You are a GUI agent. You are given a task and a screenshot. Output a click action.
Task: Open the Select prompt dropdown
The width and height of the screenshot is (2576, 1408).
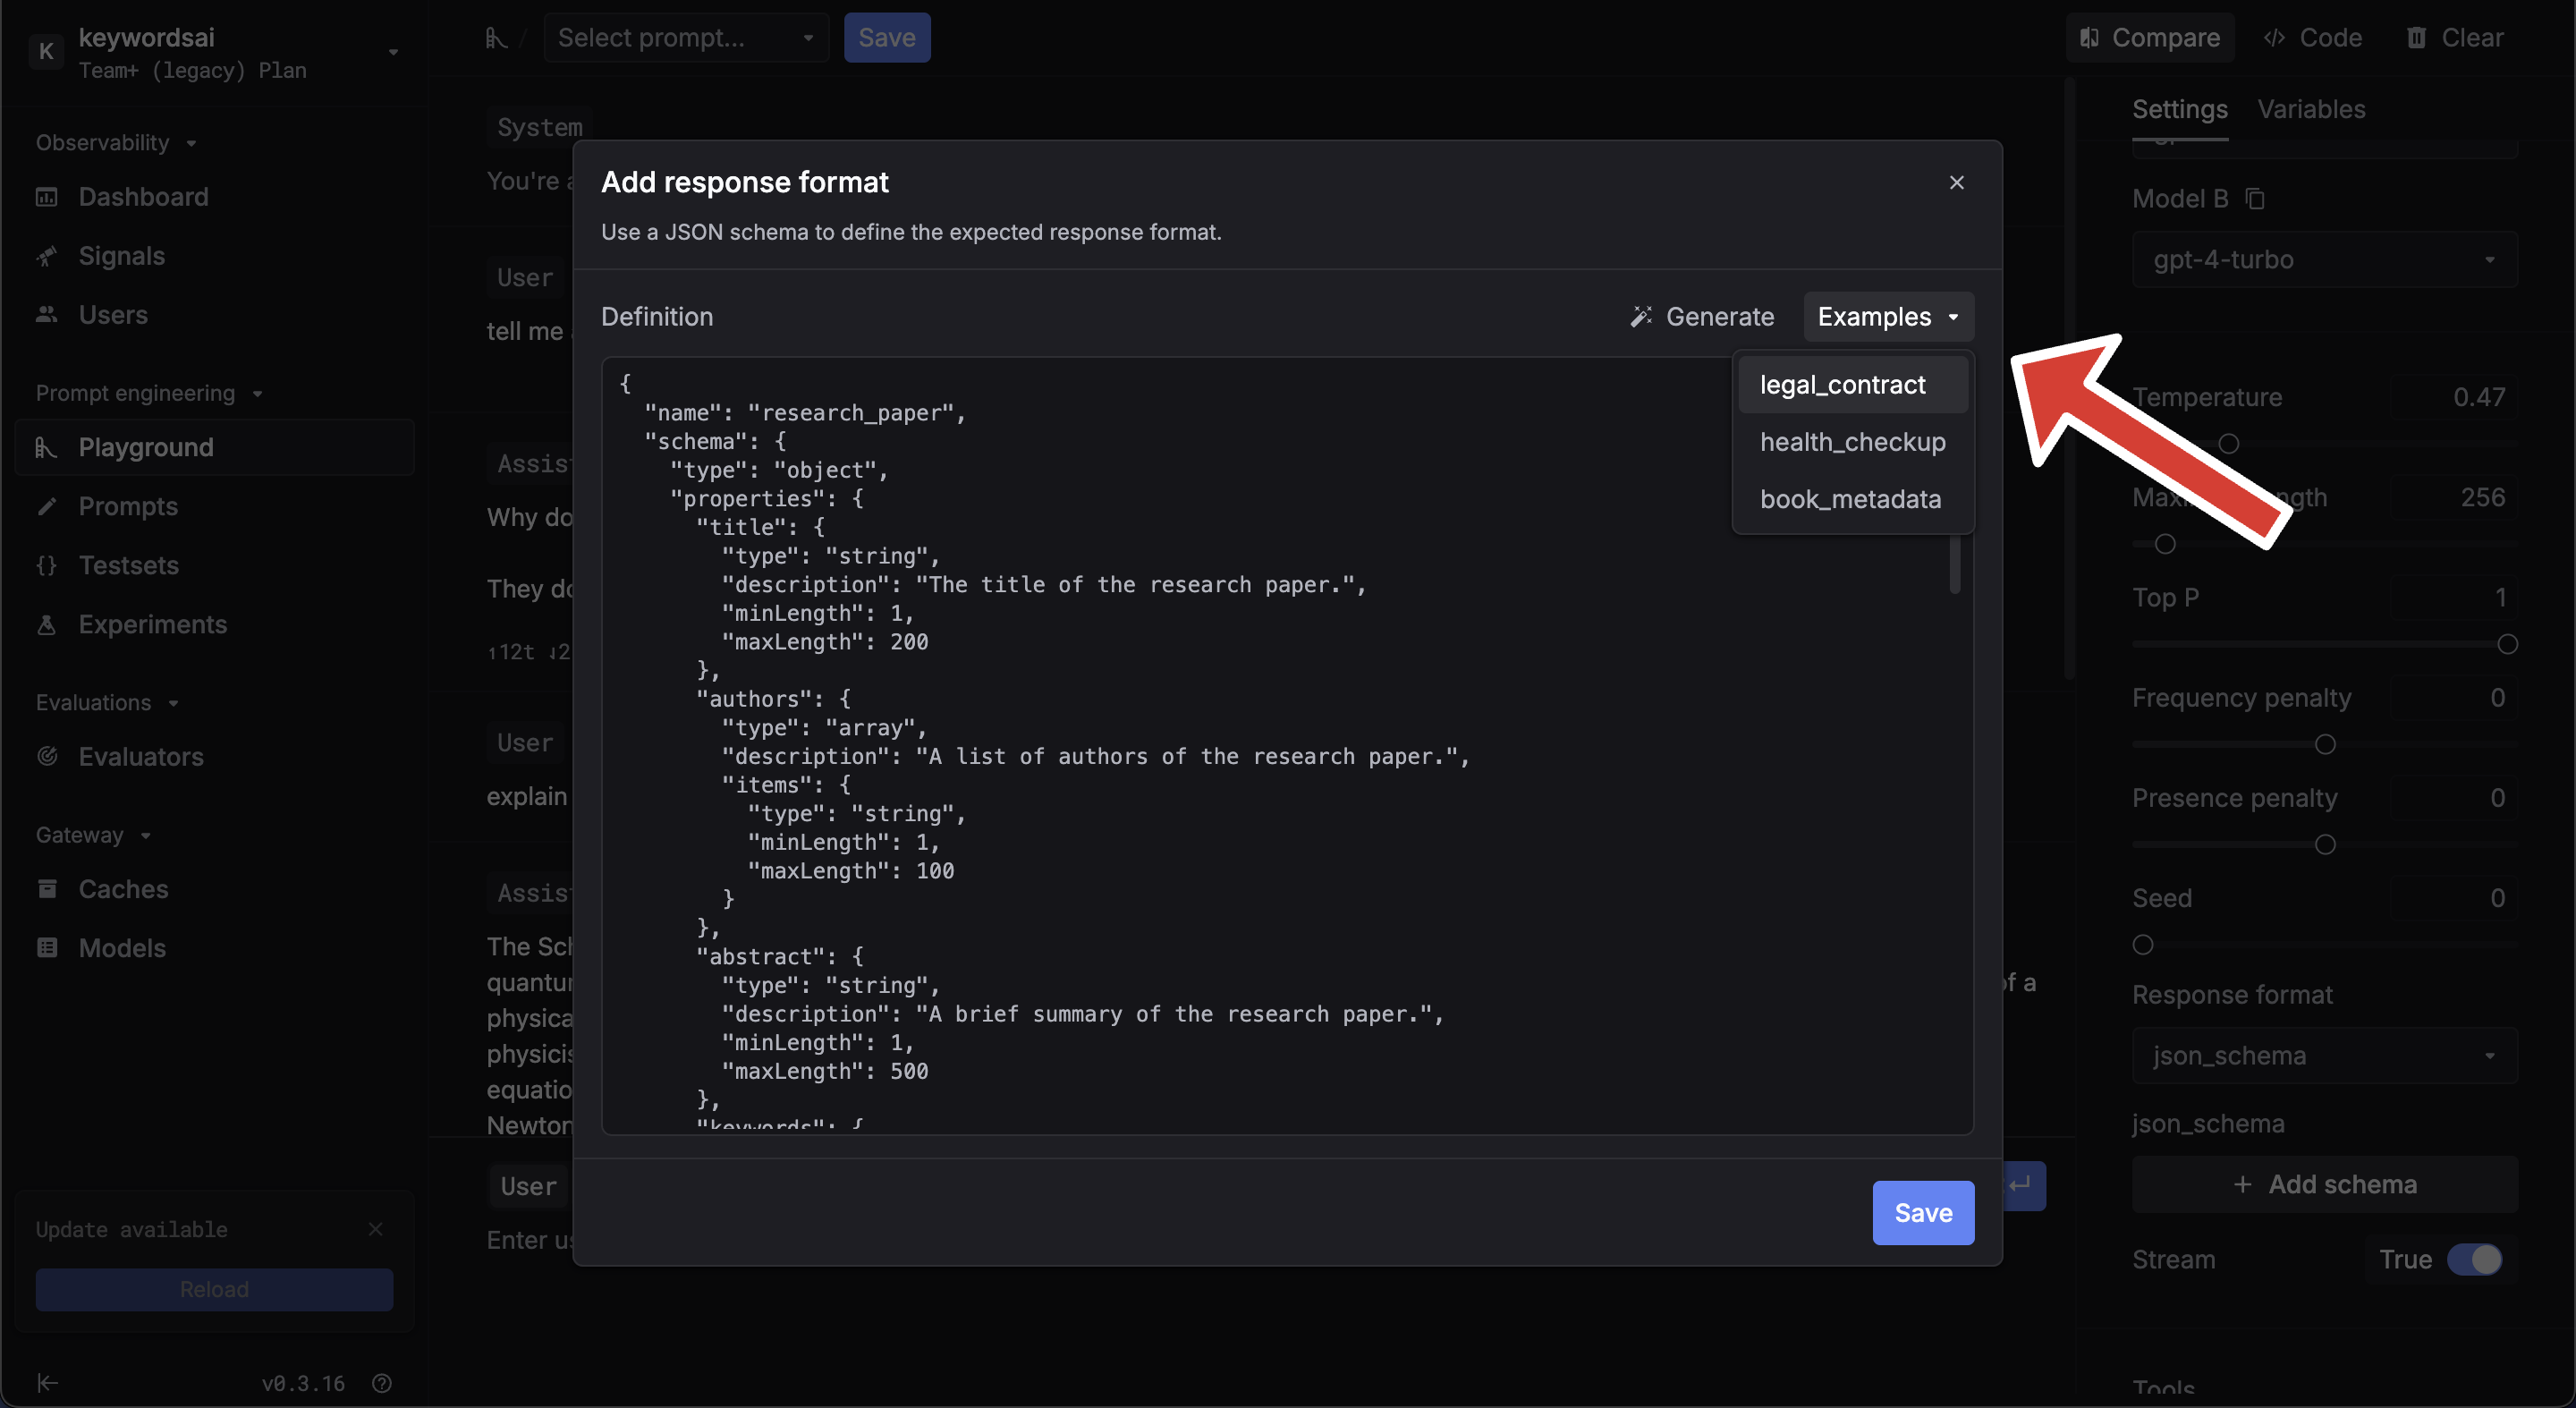click(686, 38)
